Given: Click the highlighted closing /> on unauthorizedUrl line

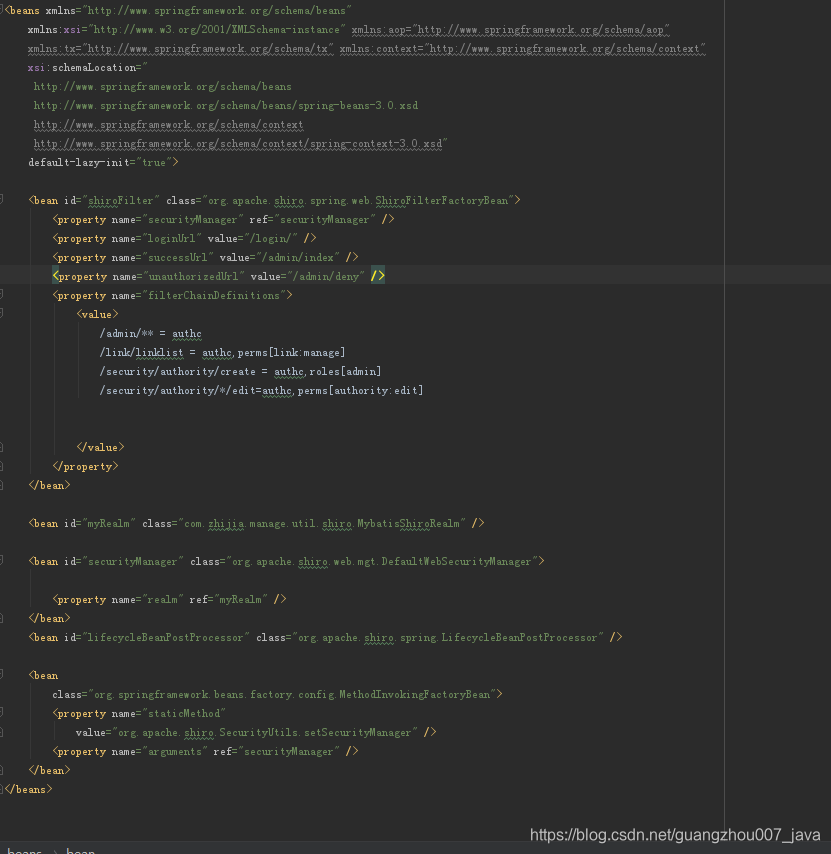Looking at the screenshot, I should (x=377, y=276).
